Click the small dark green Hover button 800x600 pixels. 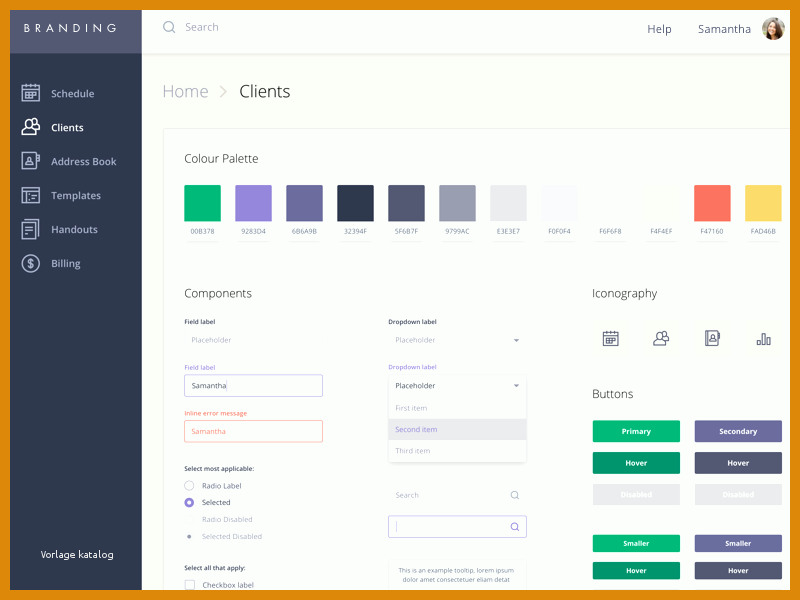[x=636, y=570]
